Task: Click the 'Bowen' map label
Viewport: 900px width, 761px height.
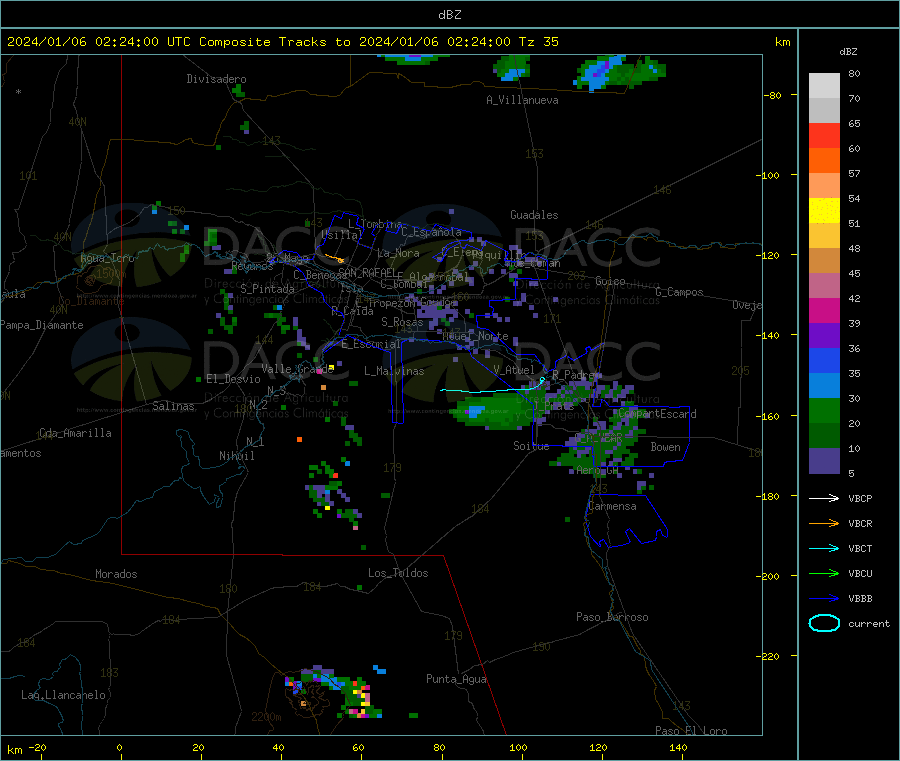Action: pos(665,447)
